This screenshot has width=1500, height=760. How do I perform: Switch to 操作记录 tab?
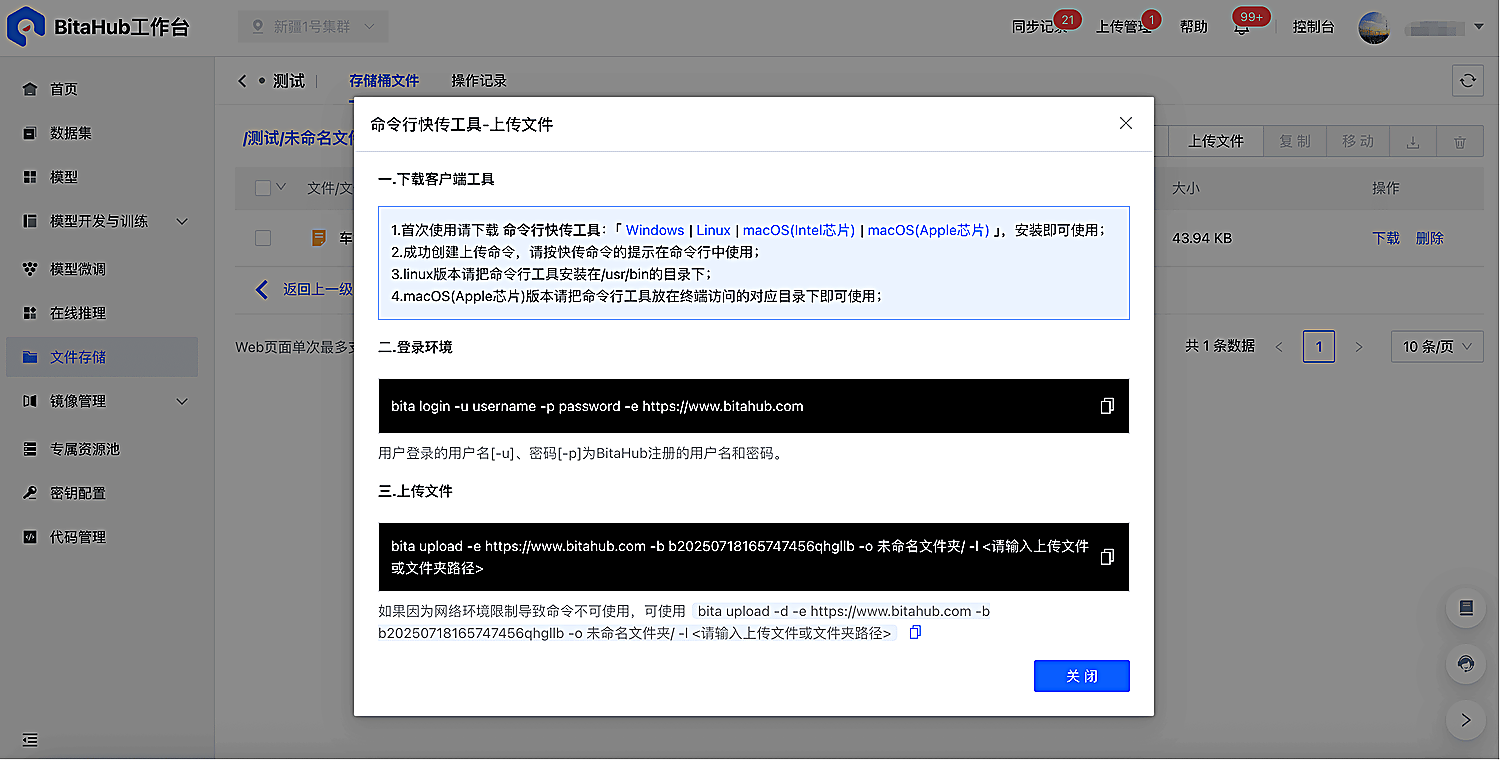[479, 81]
